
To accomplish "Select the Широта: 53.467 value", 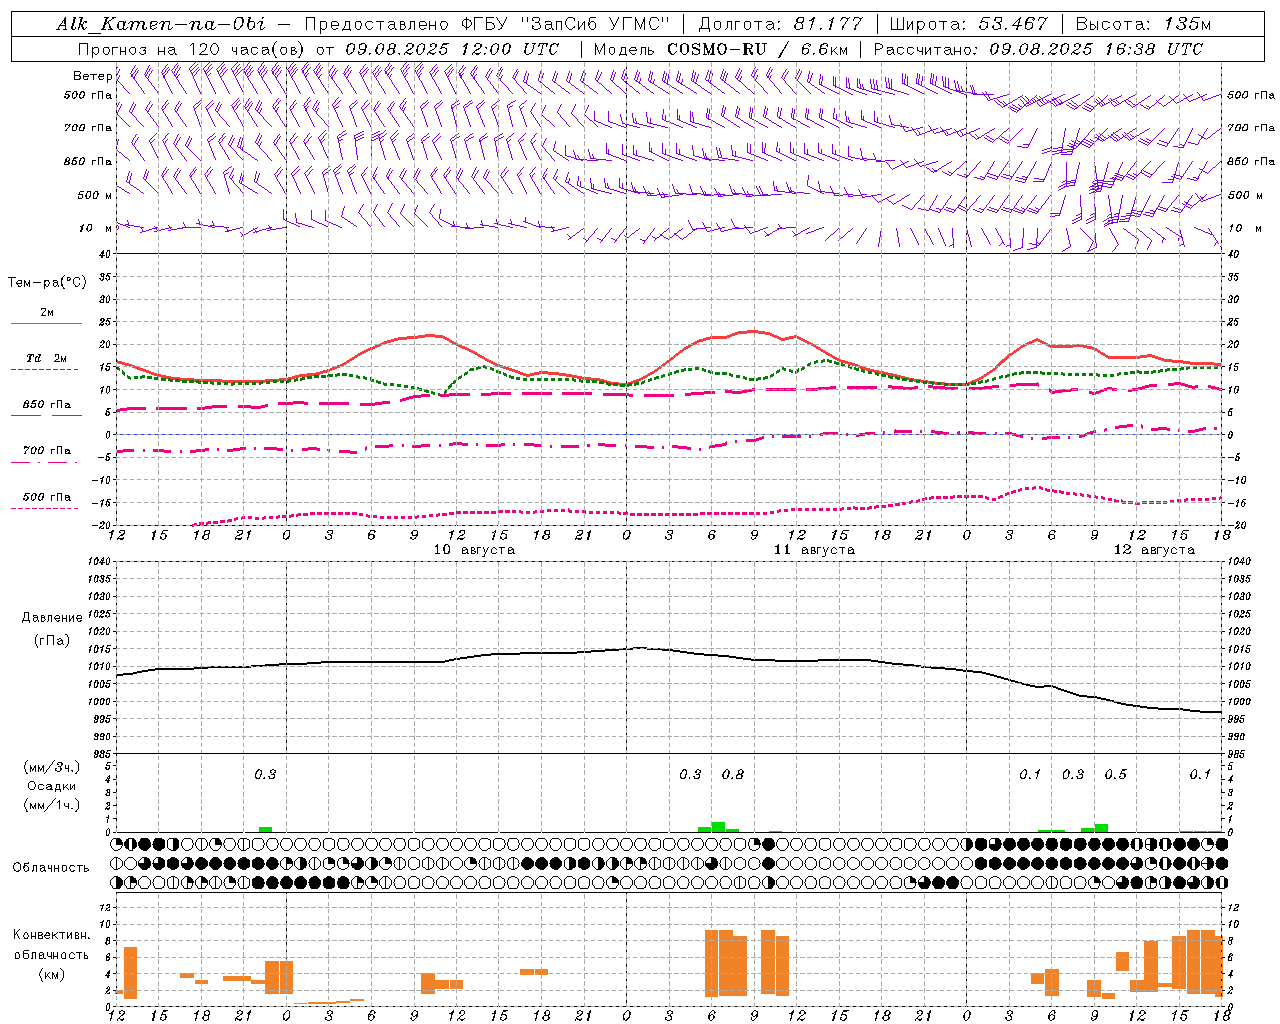I will pos(968,24).
